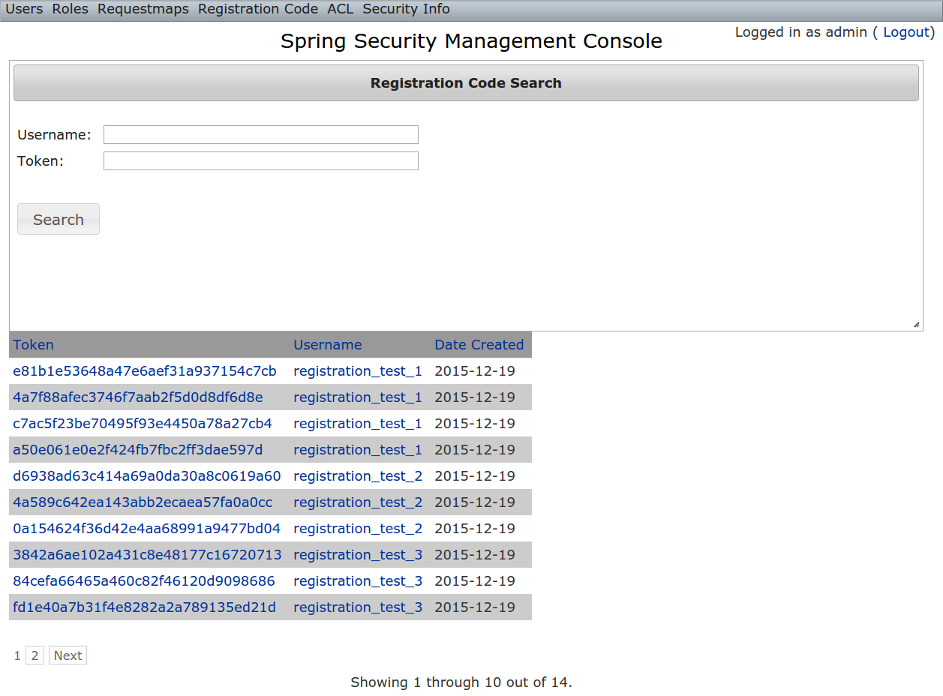Open the Users menu item

[x=23, y=9]
